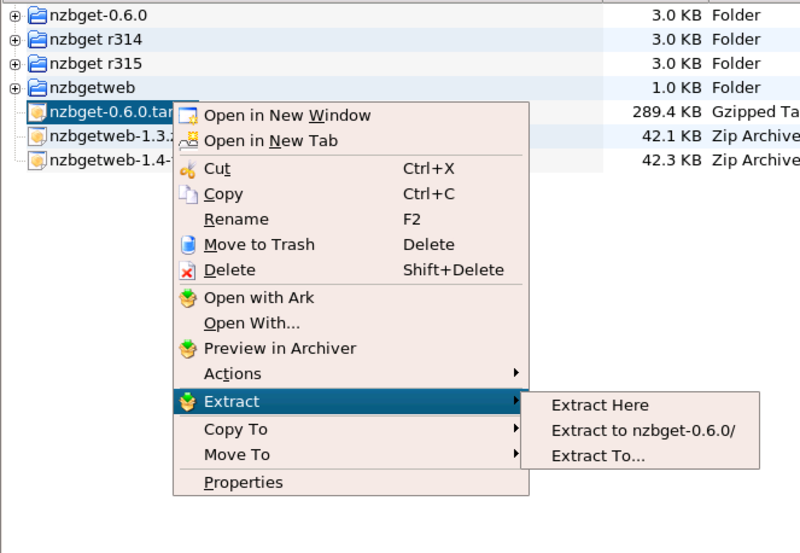Expand the nzbget r314 folder tree node
Screen dimensions: 800x553
click(x=15, y=40)
